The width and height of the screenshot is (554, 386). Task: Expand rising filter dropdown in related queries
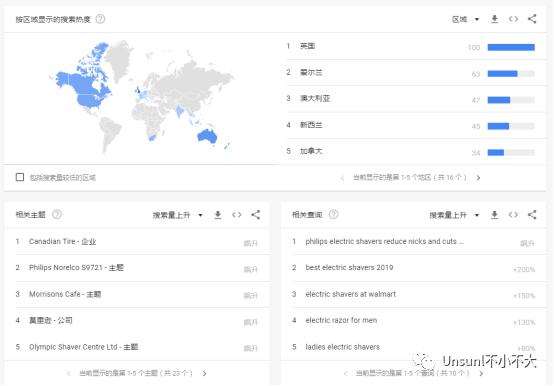[454, 215]
